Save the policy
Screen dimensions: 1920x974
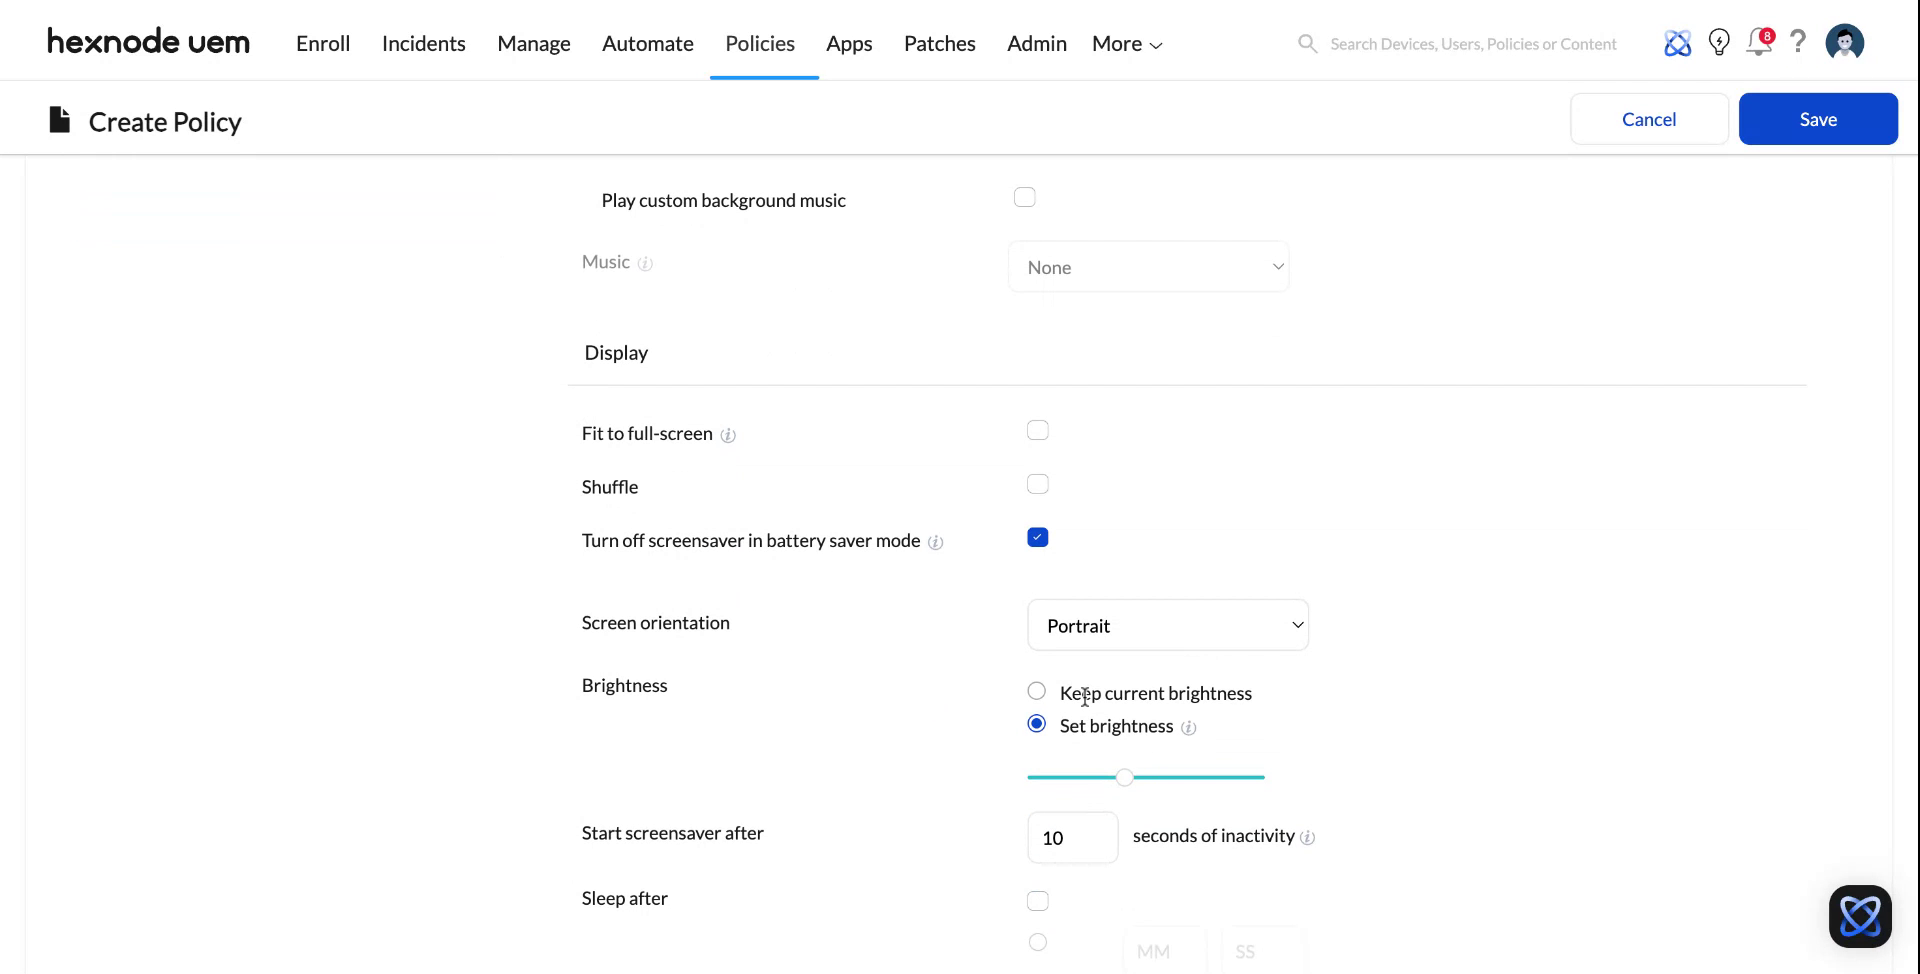1818,118
